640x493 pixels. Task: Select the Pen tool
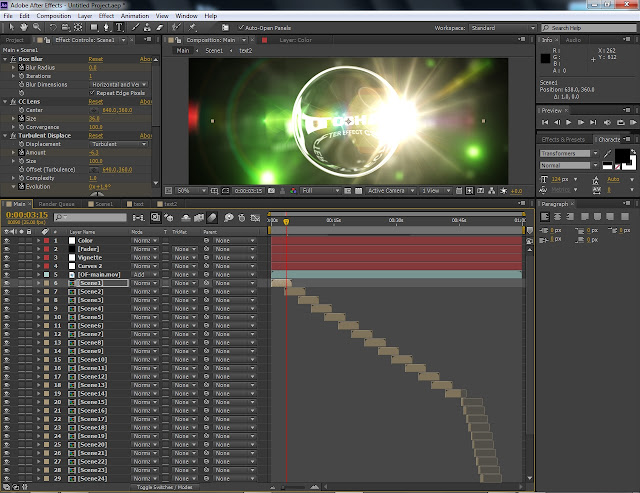tap(107, 27)
